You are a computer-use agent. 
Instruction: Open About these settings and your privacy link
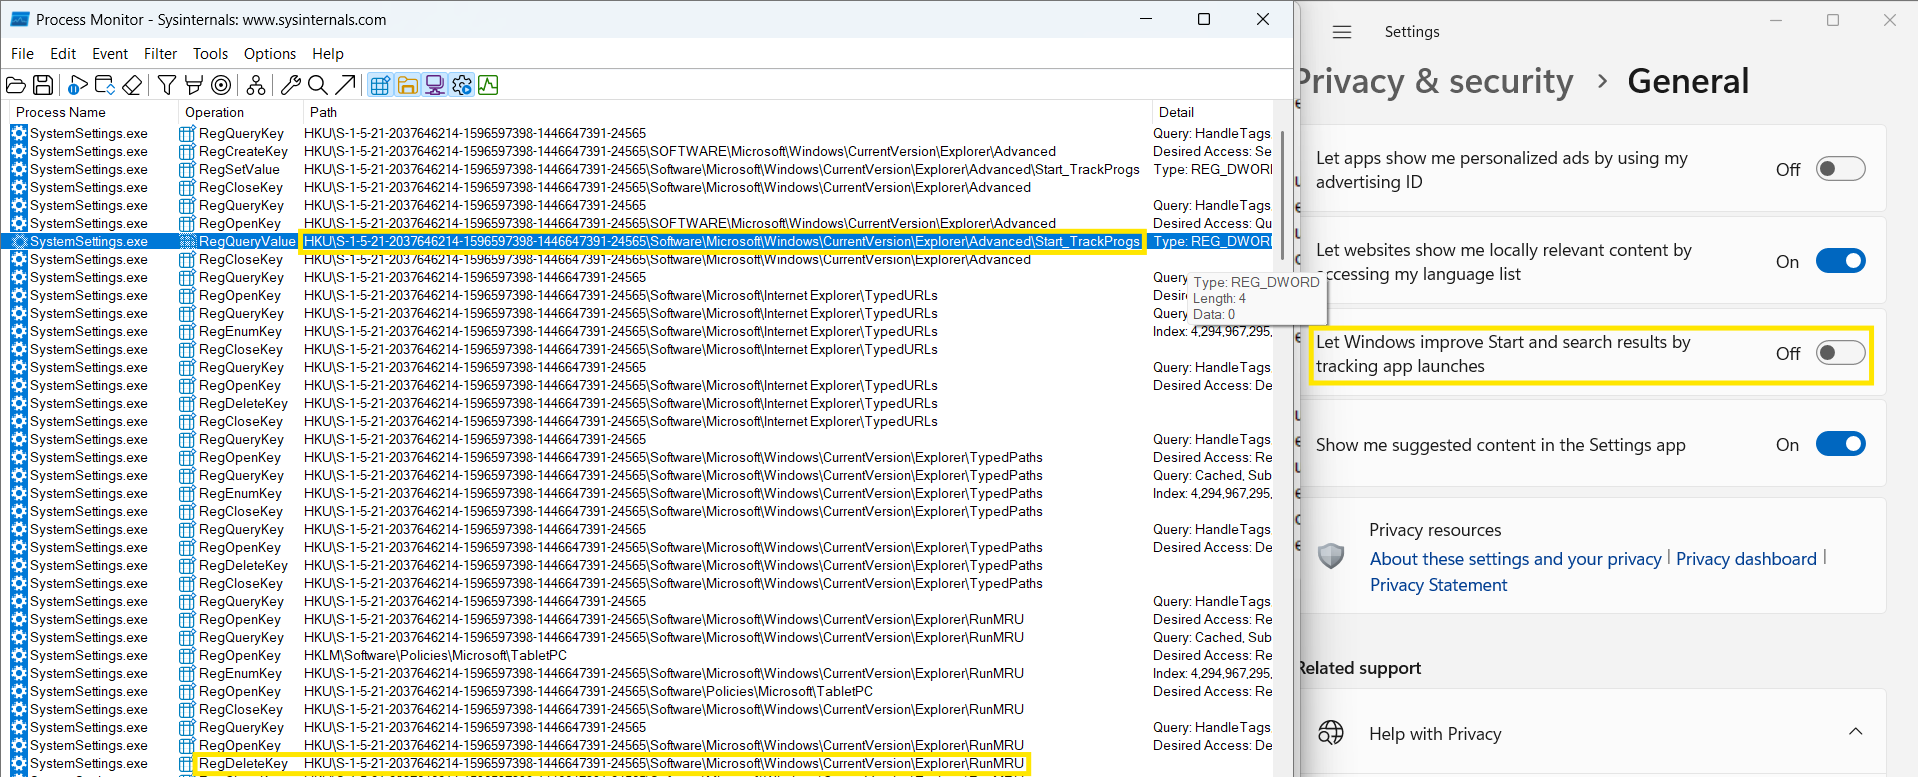click(1515, 559)
